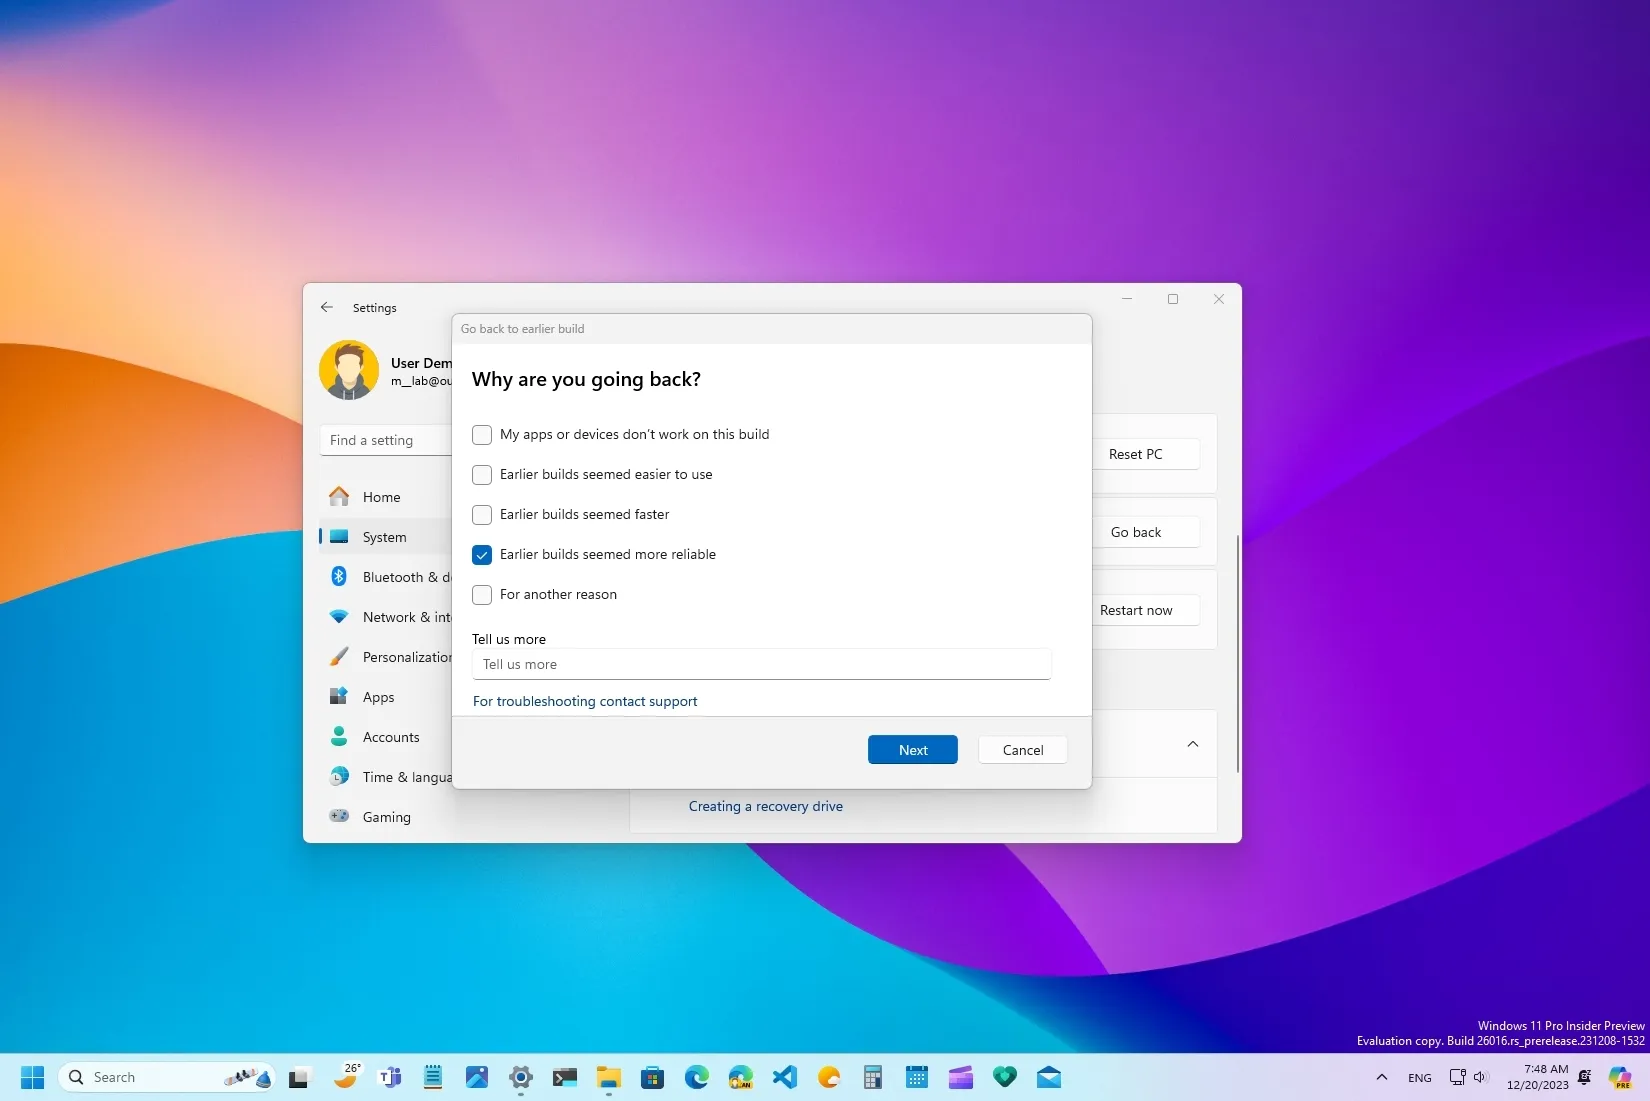
Task: Collapse the expanded recovery section
Action: (x=1192, y=744)
